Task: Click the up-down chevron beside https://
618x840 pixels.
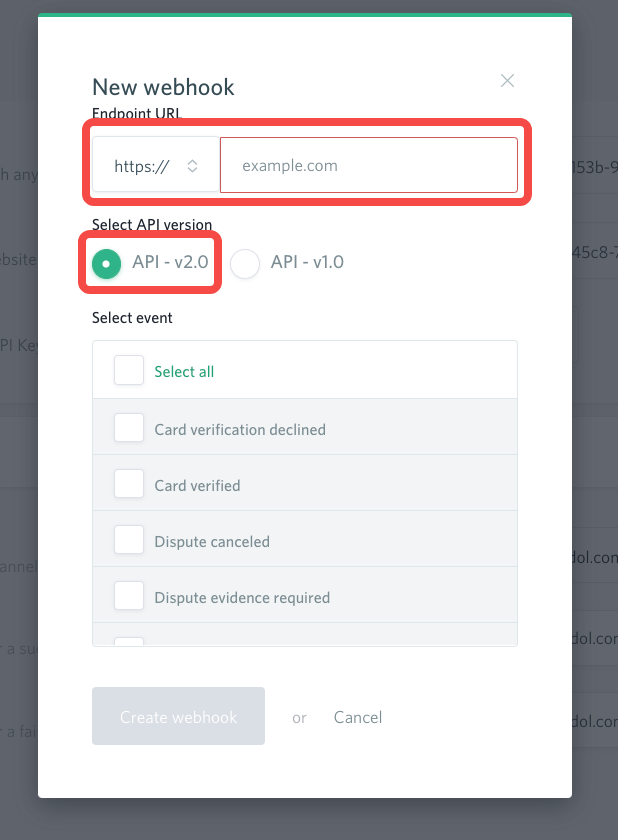Action: click(x=193, y=166)
